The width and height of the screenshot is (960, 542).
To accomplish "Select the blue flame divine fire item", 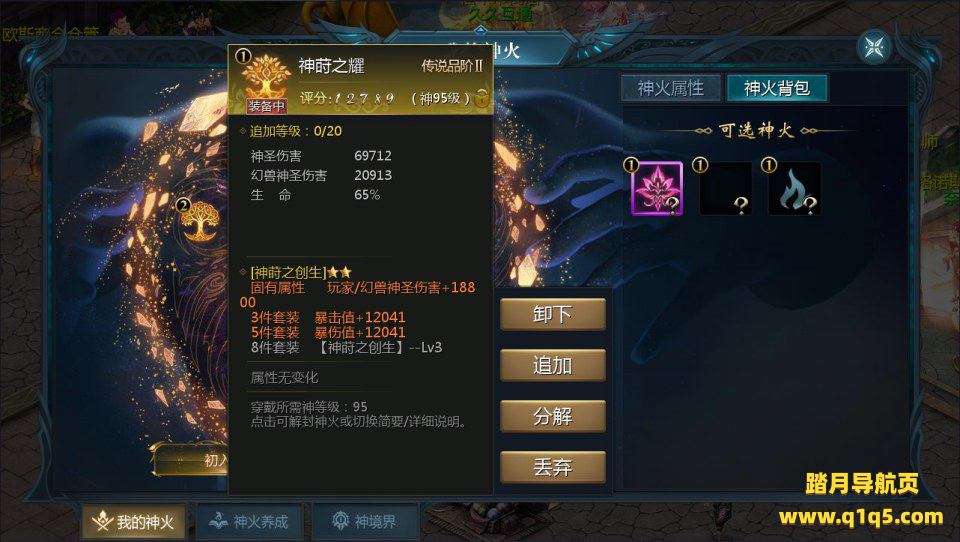I will click(795, 189).
